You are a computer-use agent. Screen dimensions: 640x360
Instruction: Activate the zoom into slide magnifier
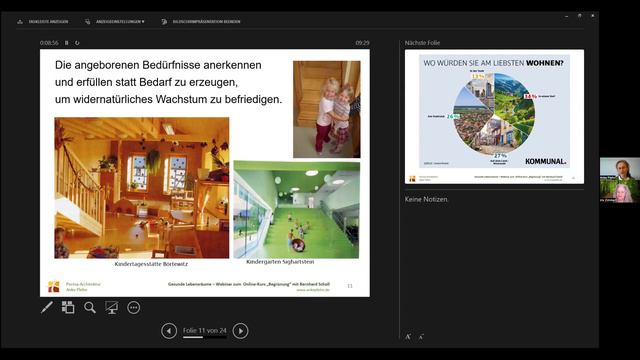(x=90, y=307)
